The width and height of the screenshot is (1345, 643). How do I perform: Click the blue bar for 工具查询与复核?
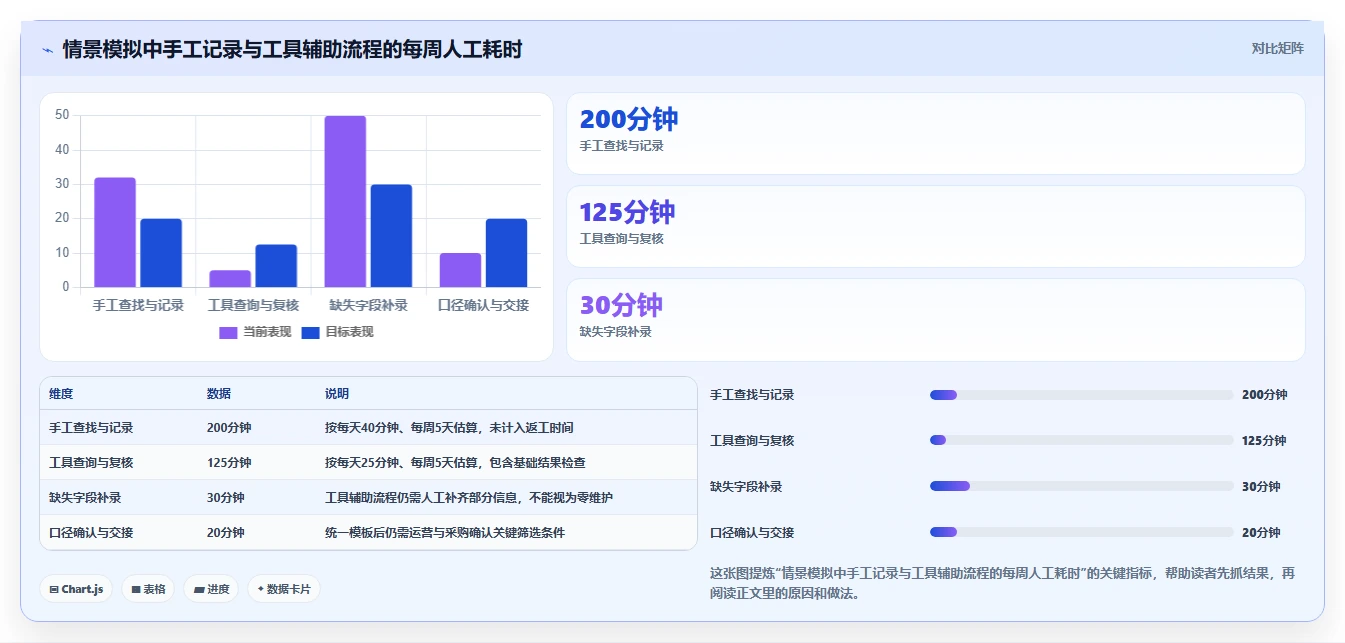(x=276, y=266)
